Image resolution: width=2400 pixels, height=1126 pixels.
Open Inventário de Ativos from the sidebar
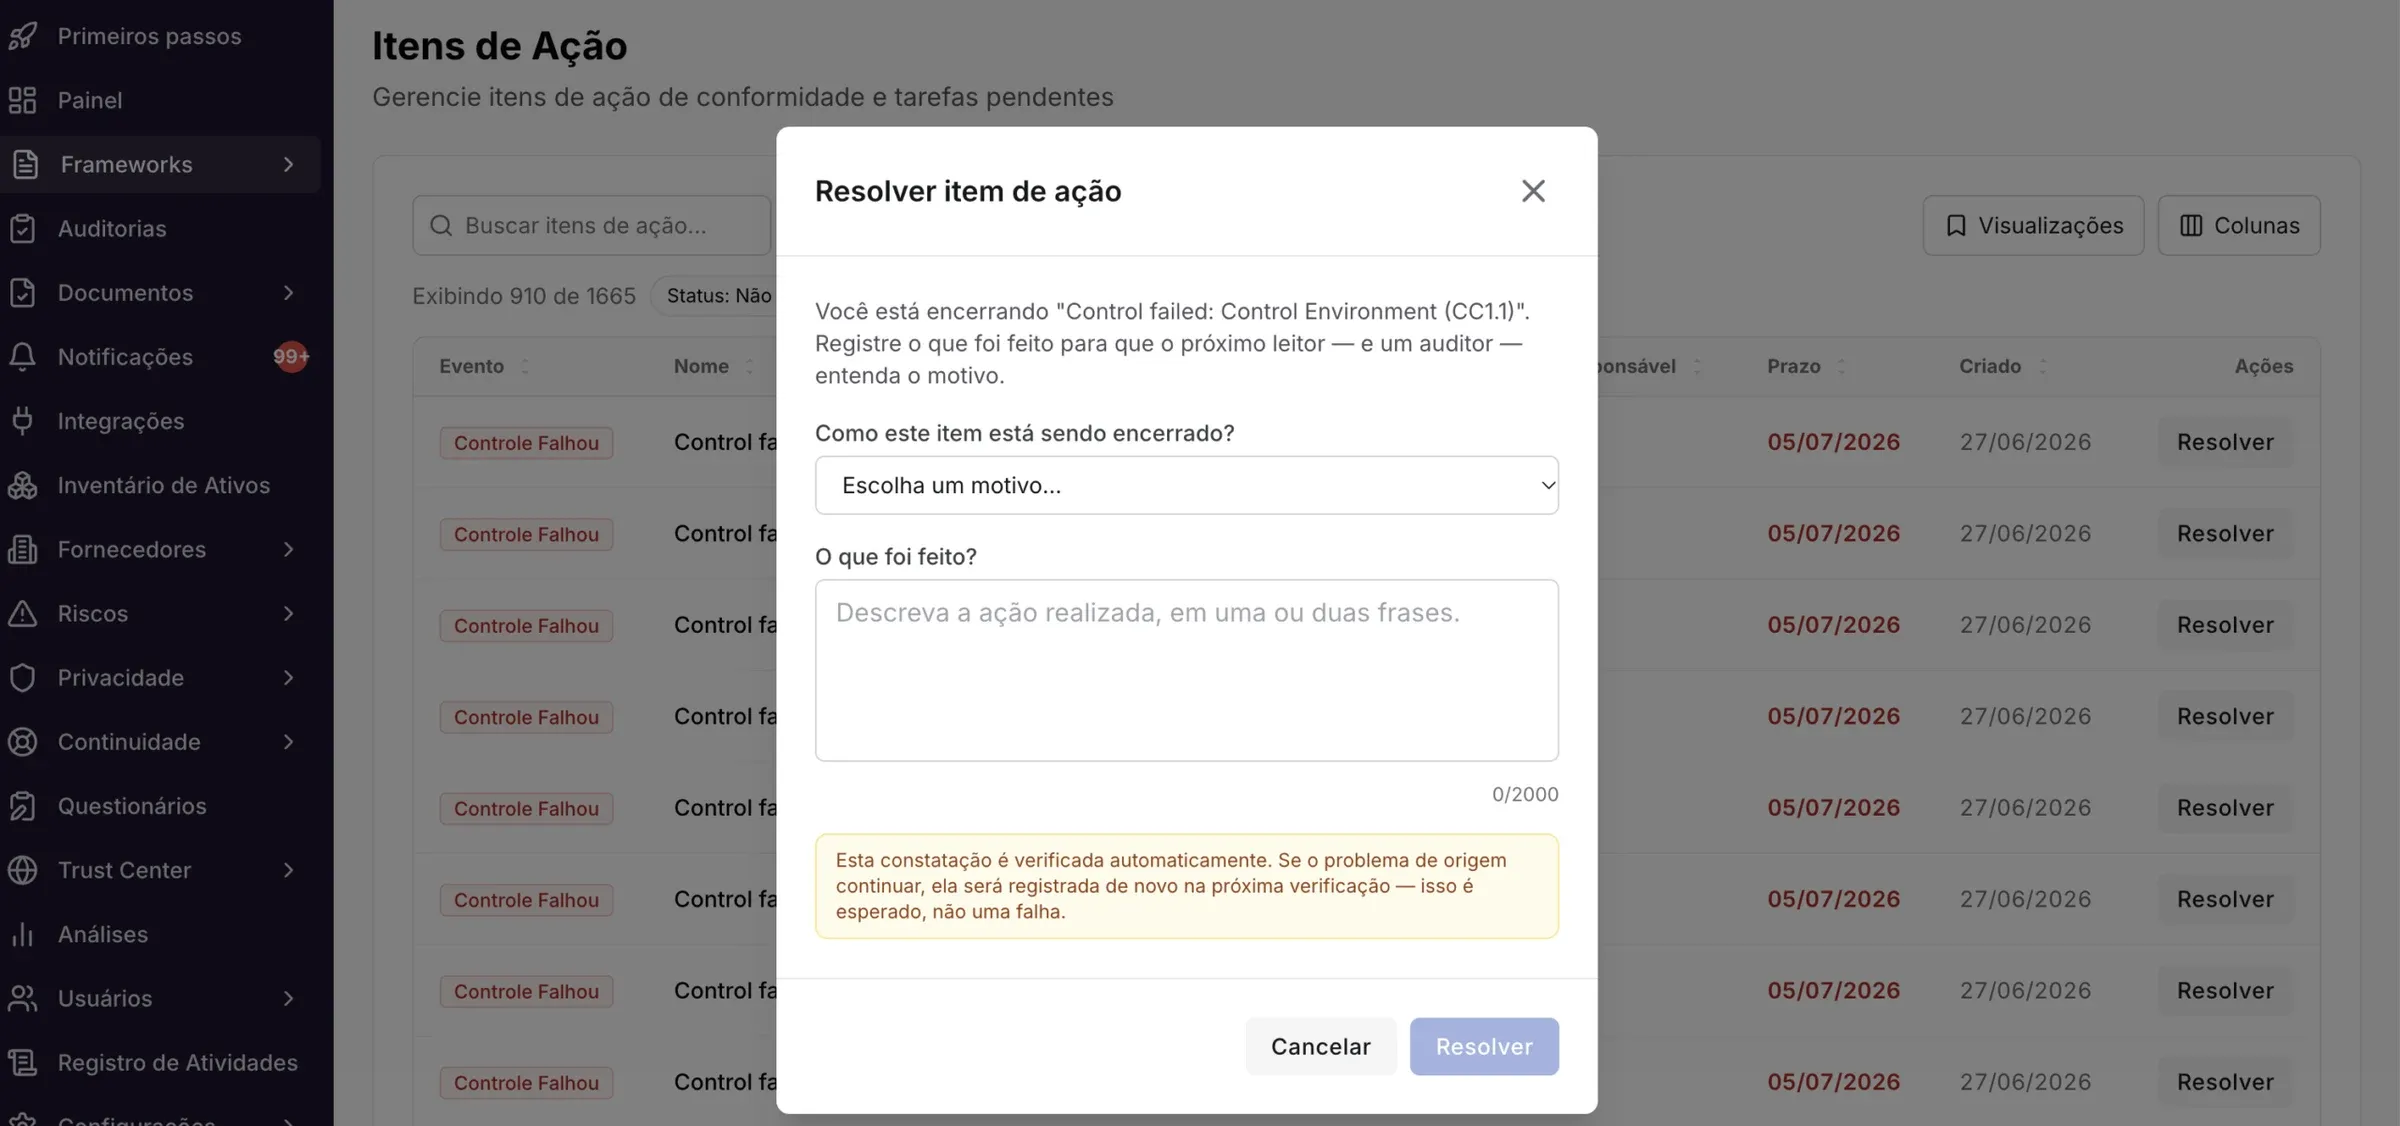point(160,485)
